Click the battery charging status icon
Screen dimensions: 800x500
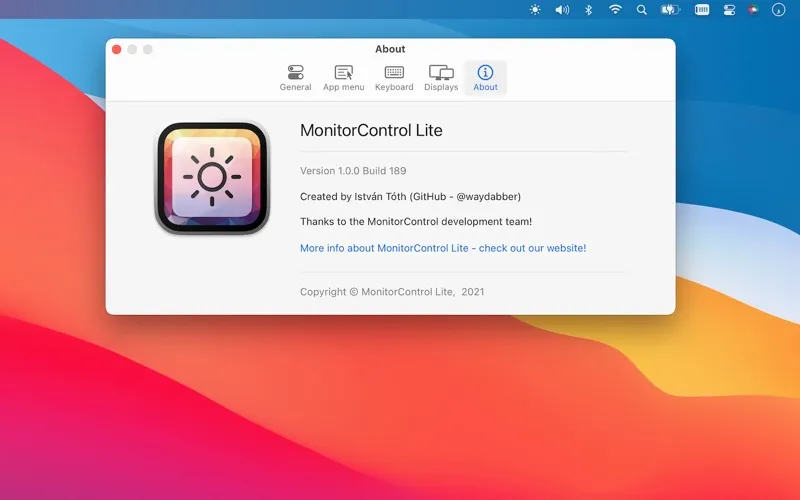click(670, 10)
